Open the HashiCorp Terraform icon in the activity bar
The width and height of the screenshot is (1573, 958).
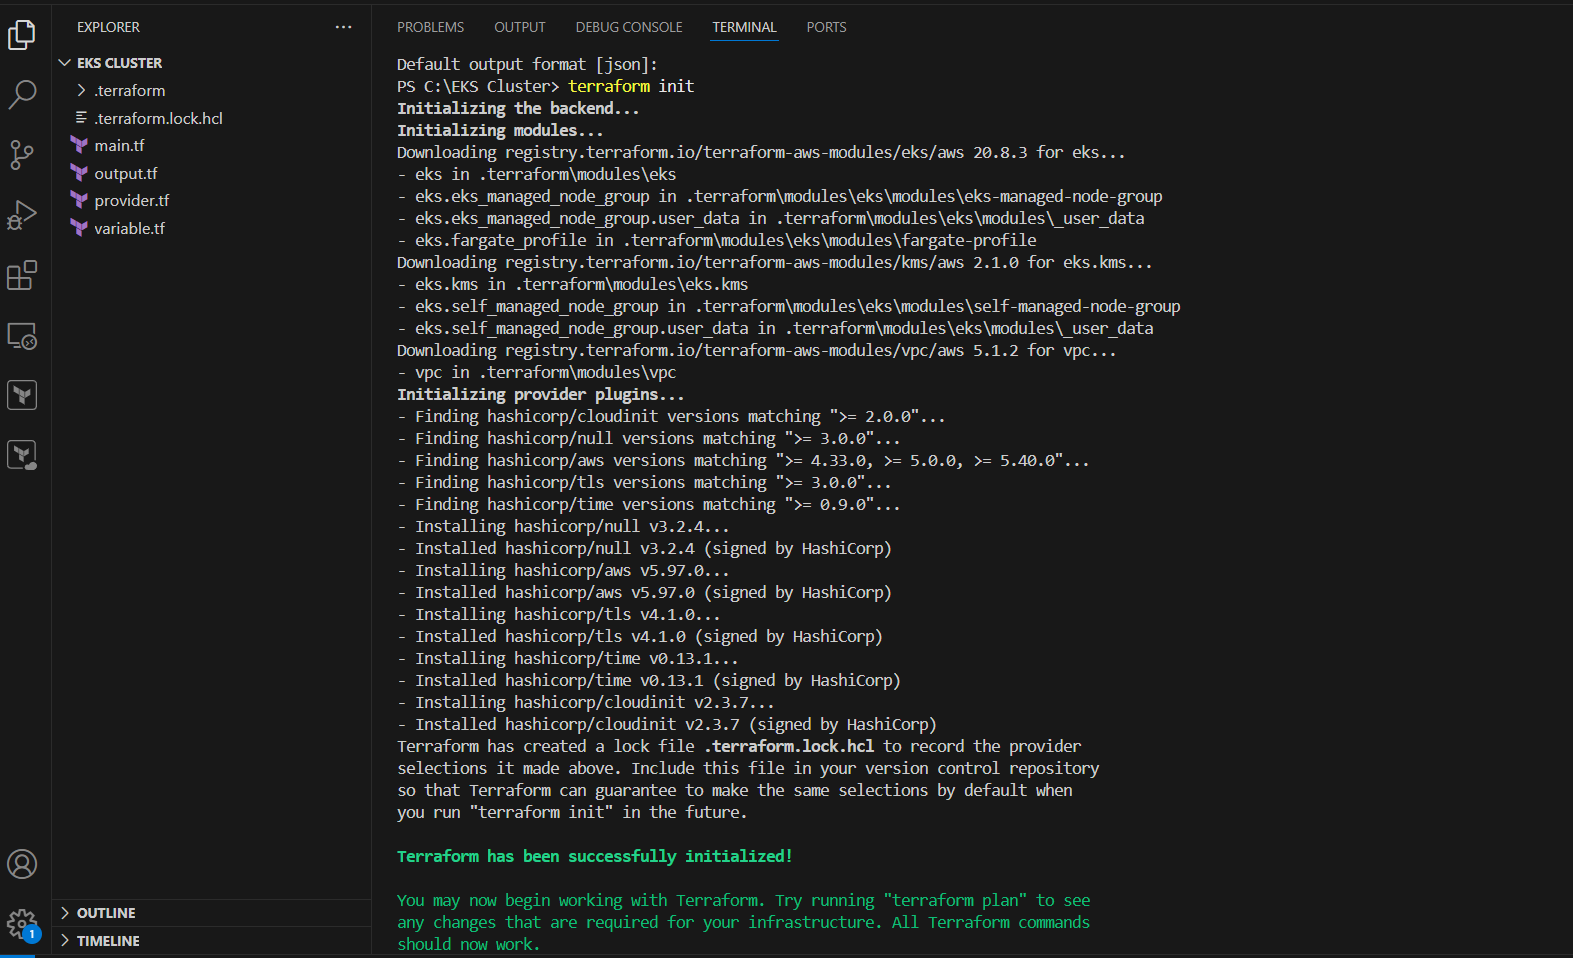[x=22, y=395]
